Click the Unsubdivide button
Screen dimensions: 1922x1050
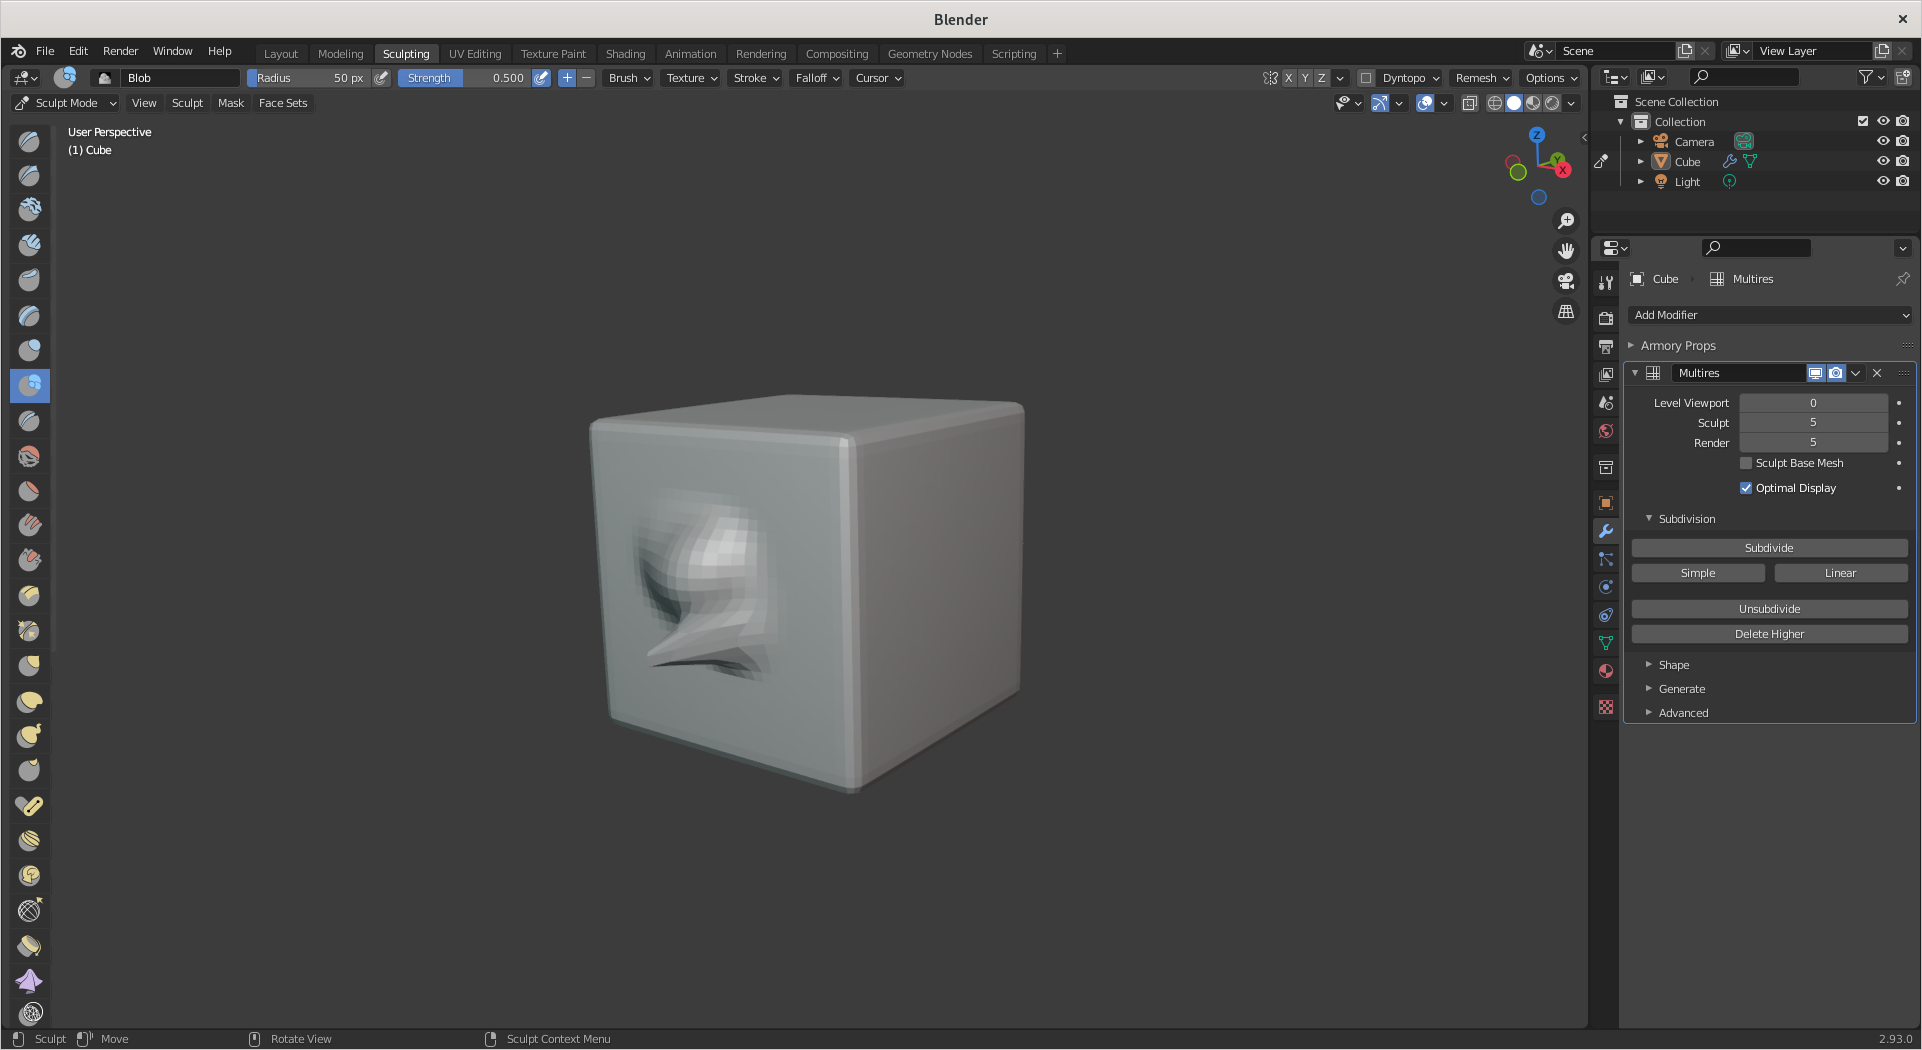[x=1770, y=609]
